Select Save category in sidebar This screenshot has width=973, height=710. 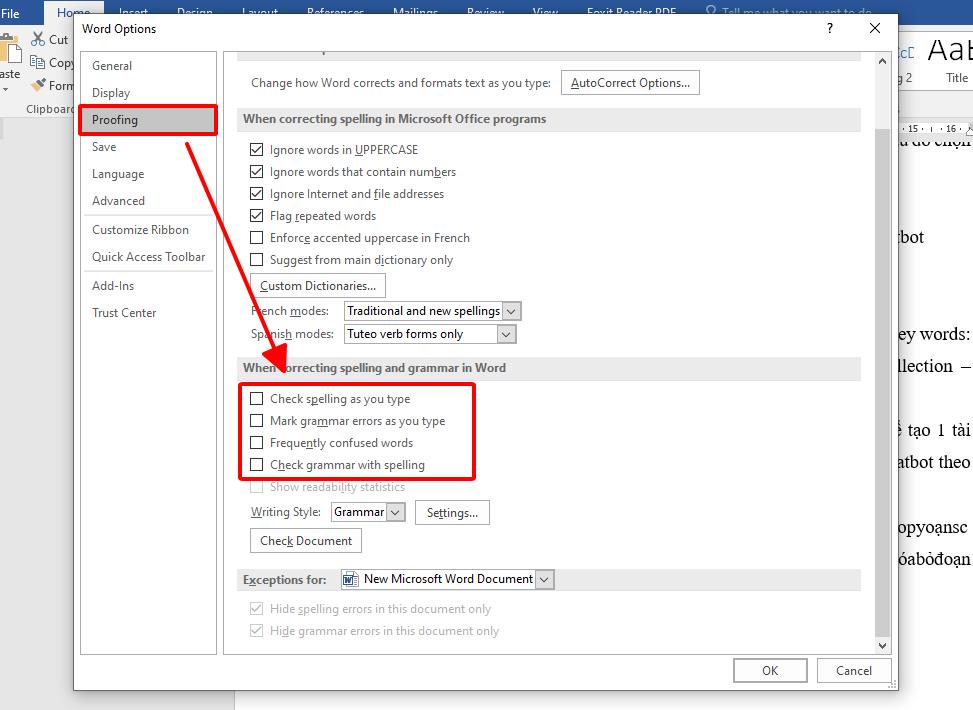click(x=148, y=146)
